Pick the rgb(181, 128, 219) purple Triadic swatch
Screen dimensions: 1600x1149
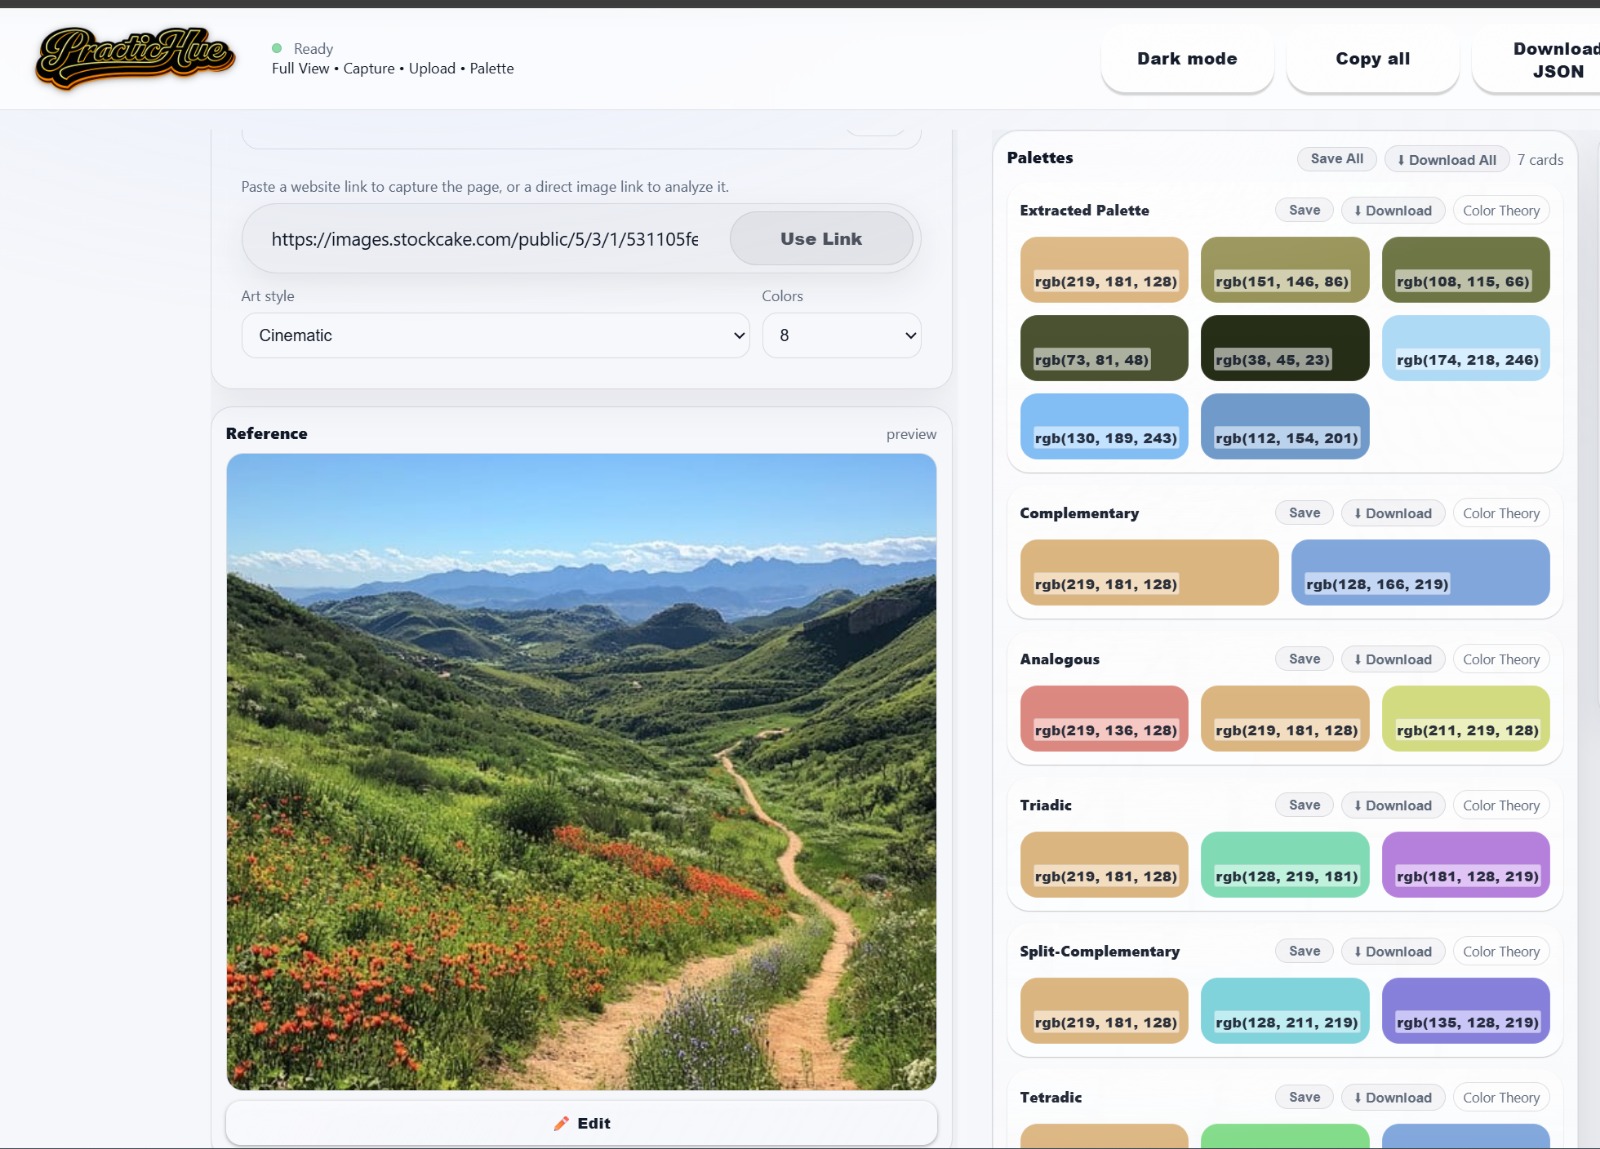click(x=1465, y=865)
